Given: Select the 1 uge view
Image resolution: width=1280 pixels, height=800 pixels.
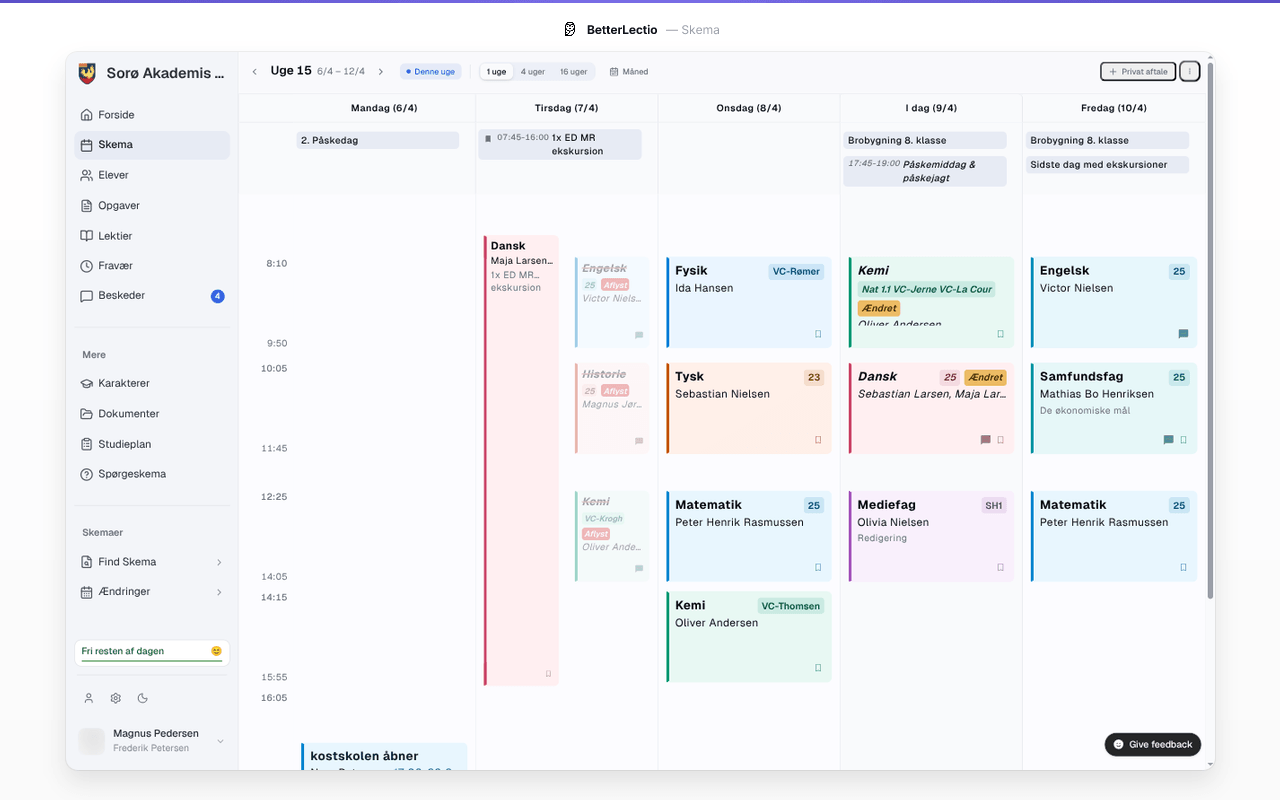Looking at the screenshot, I should pos(497,72).
